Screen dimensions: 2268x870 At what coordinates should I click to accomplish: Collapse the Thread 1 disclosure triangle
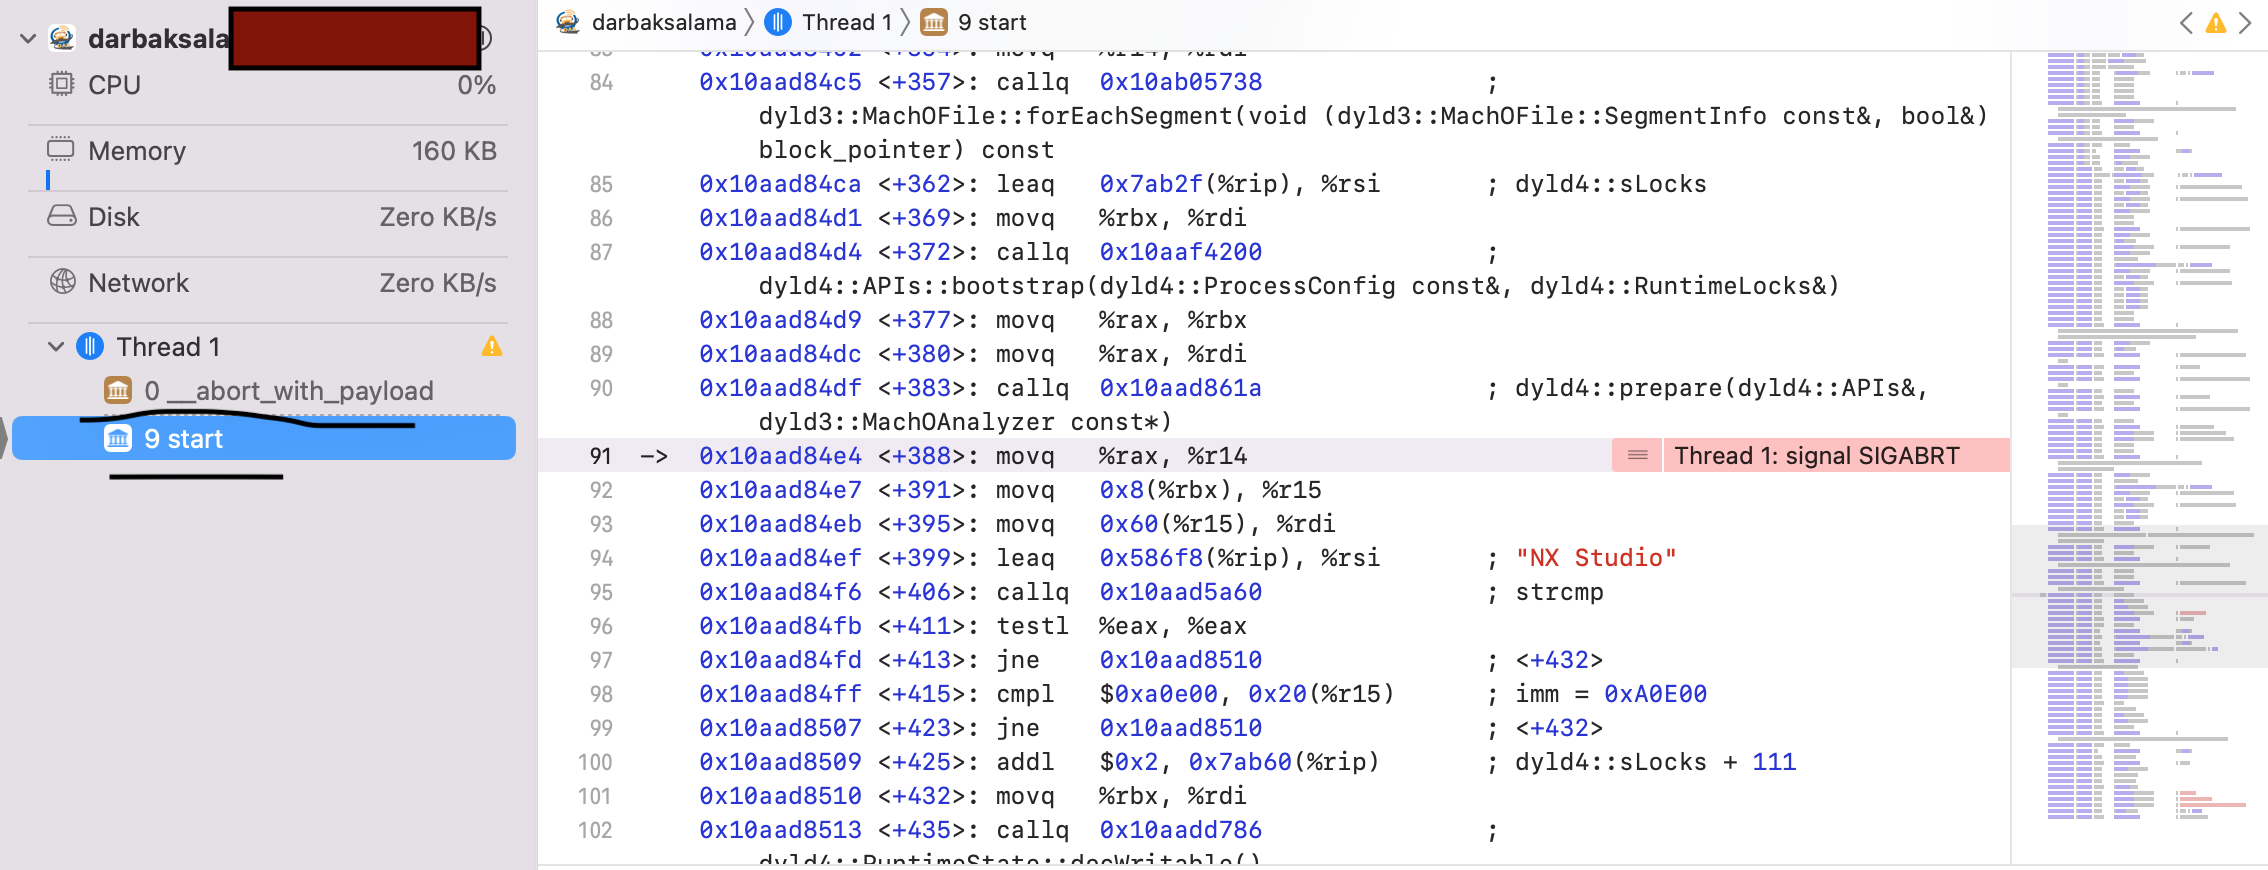(x=56, y=347)
